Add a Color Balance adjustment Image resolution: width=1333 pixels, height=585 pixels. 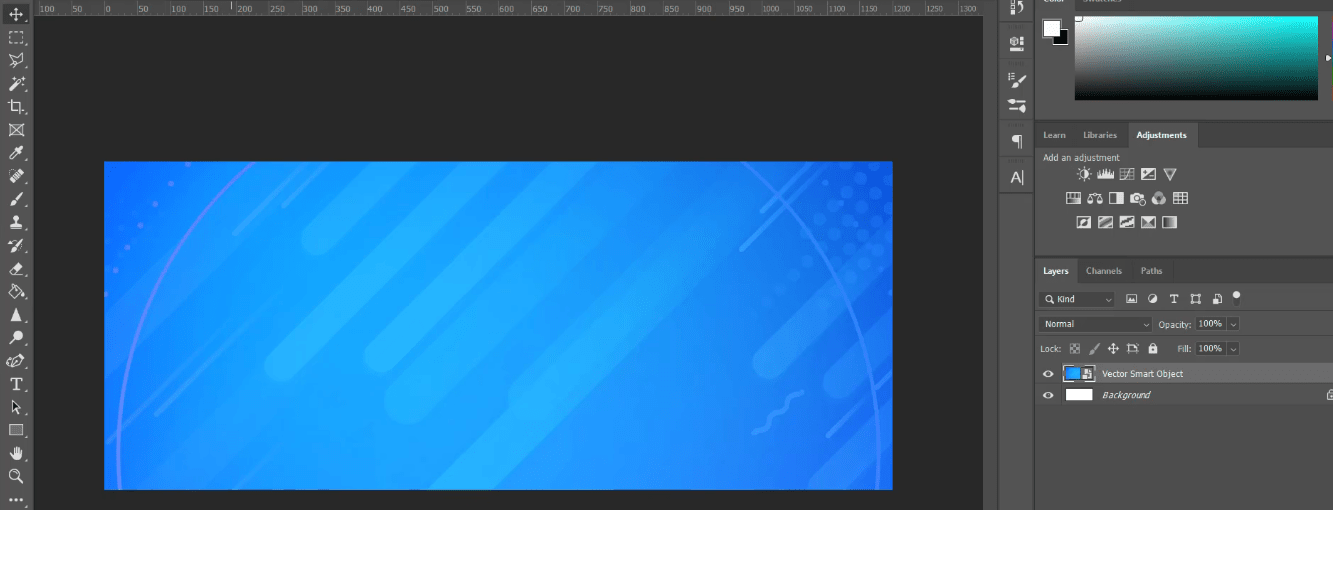[1095, 198]
